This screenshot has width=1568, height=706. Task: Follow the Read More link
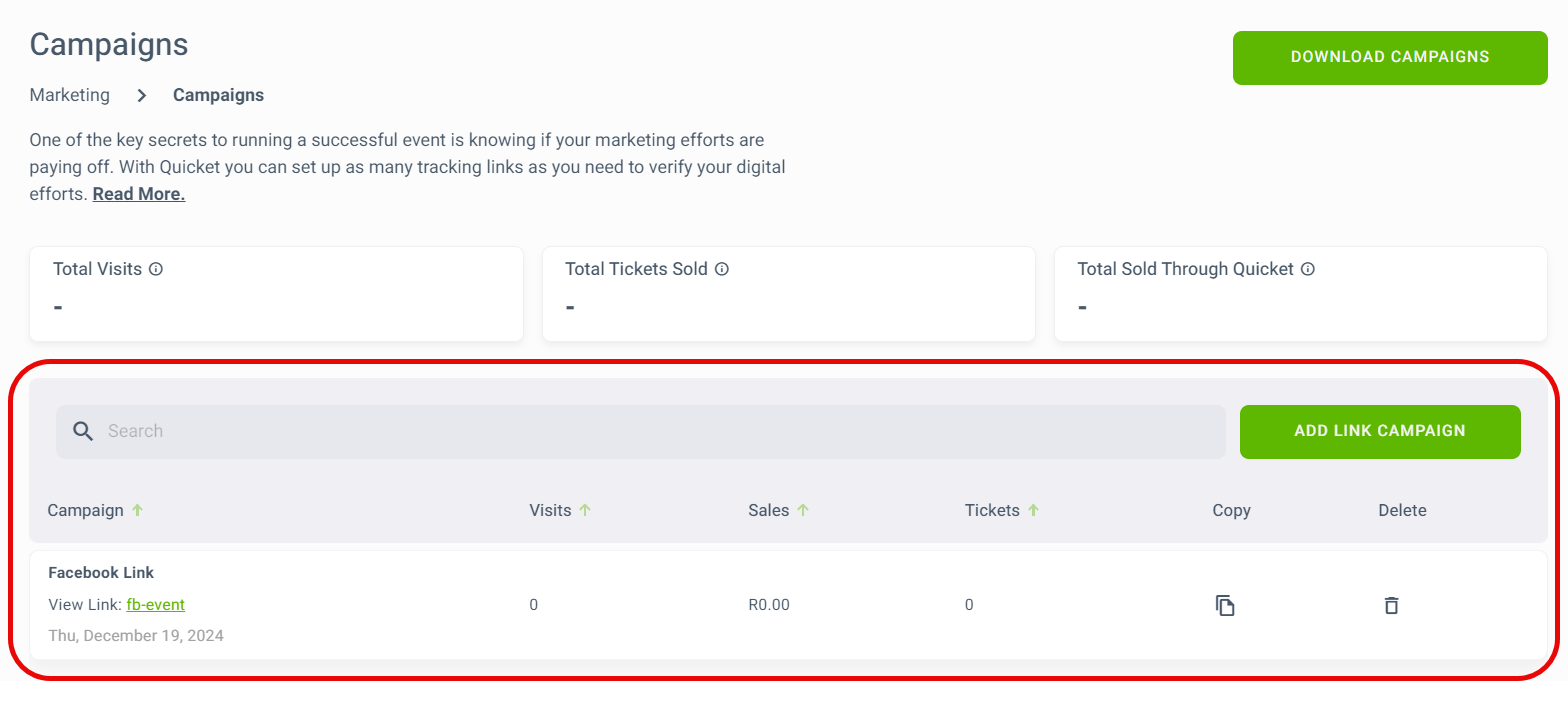click(139, 194)
